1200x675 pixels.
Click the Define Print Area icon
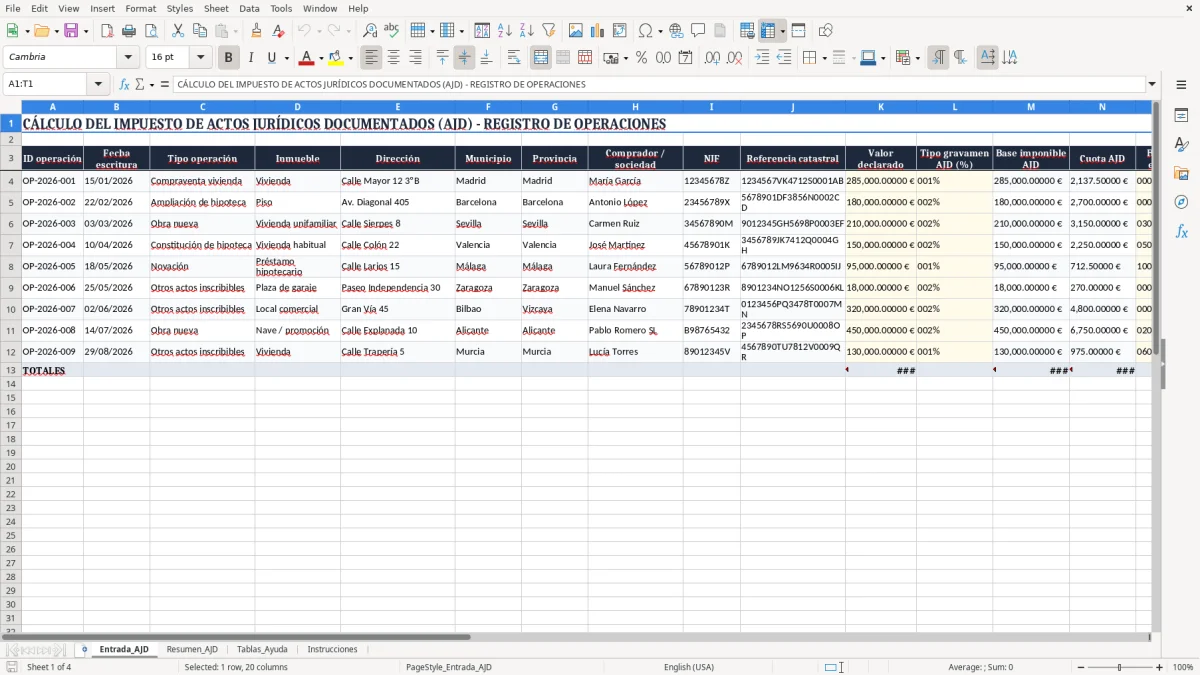tap(747, 31)
